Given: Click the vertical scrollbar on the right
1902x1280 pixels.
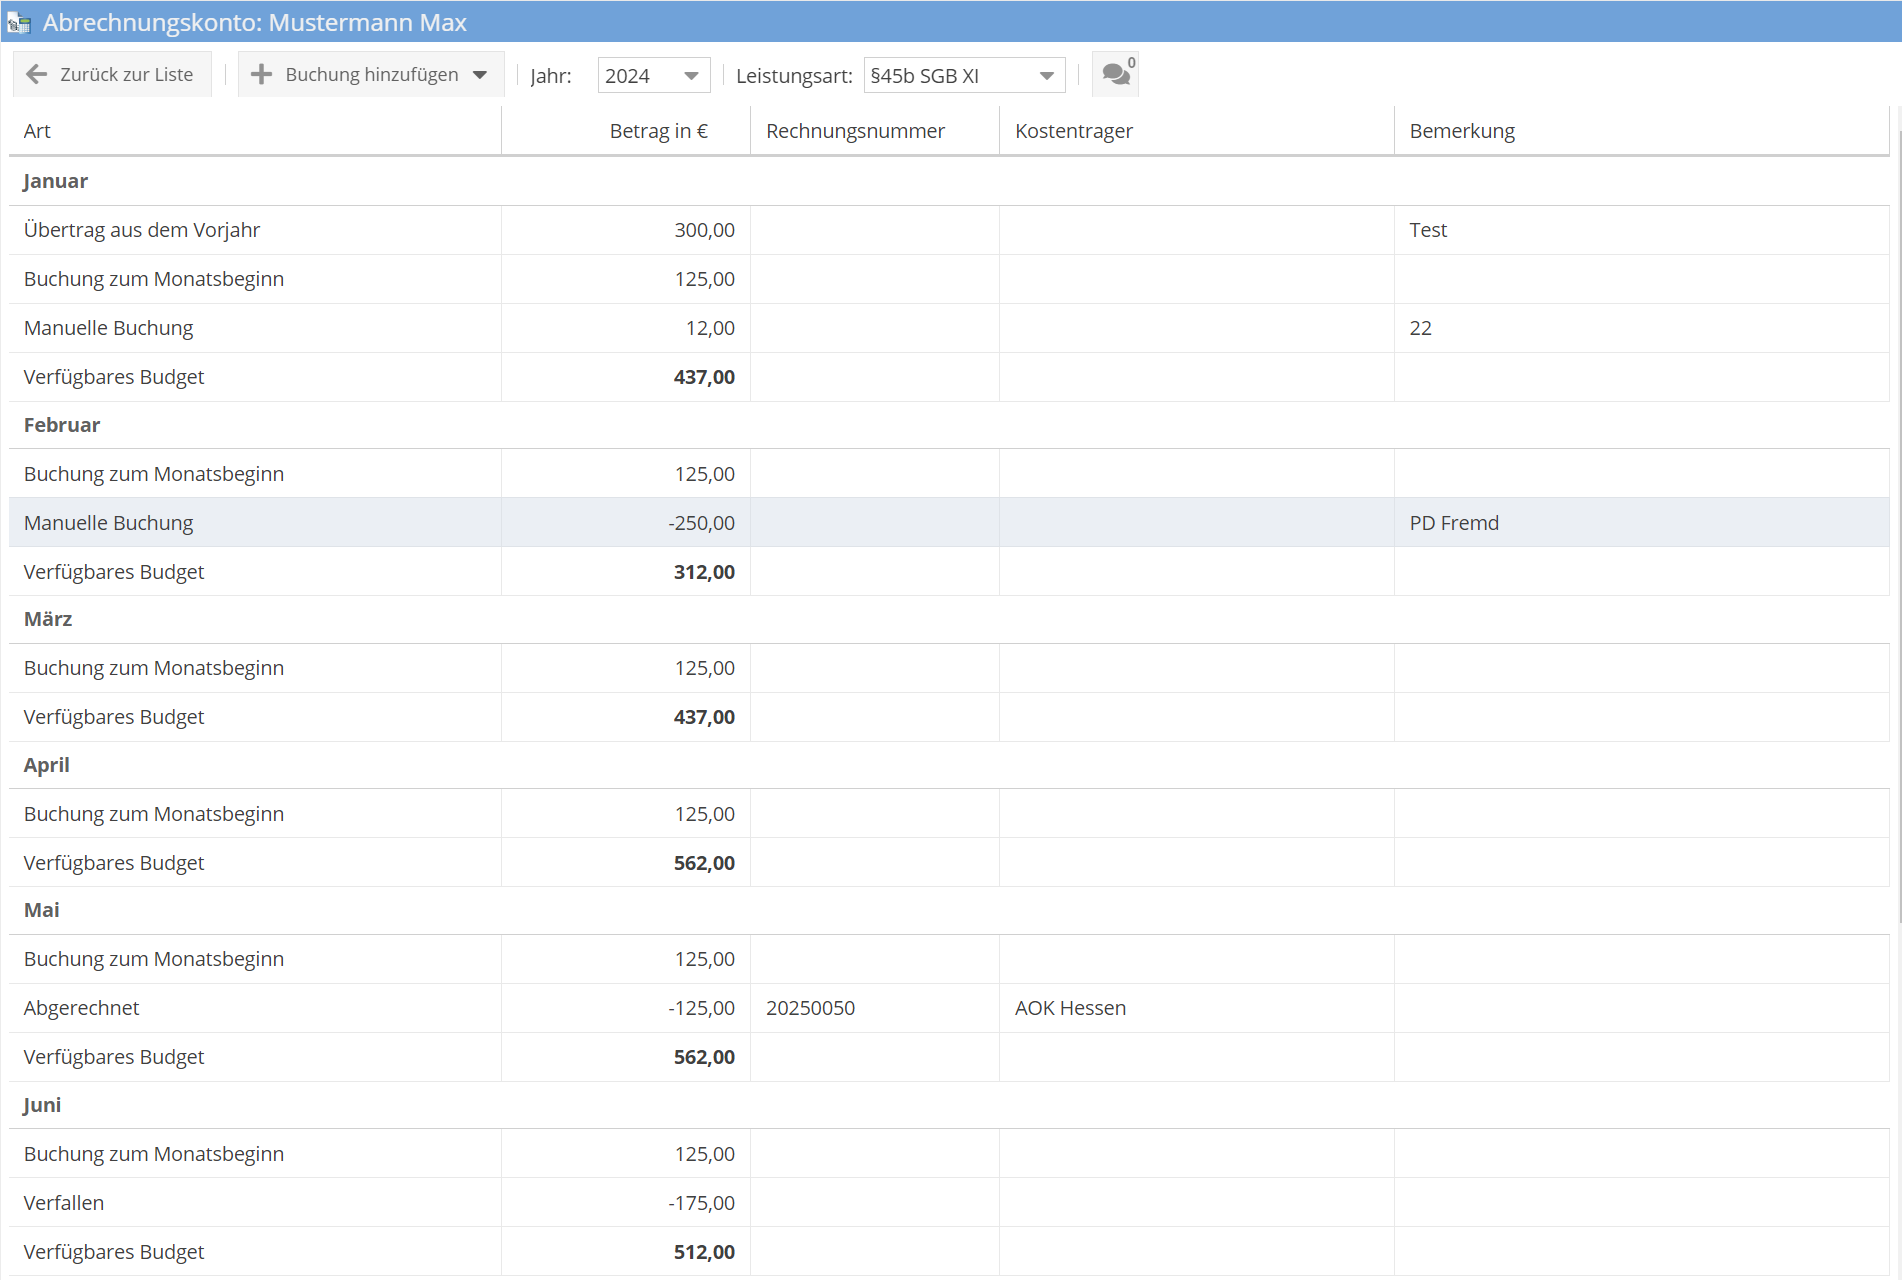Looking at the screenshot, I should point(1896,500).
